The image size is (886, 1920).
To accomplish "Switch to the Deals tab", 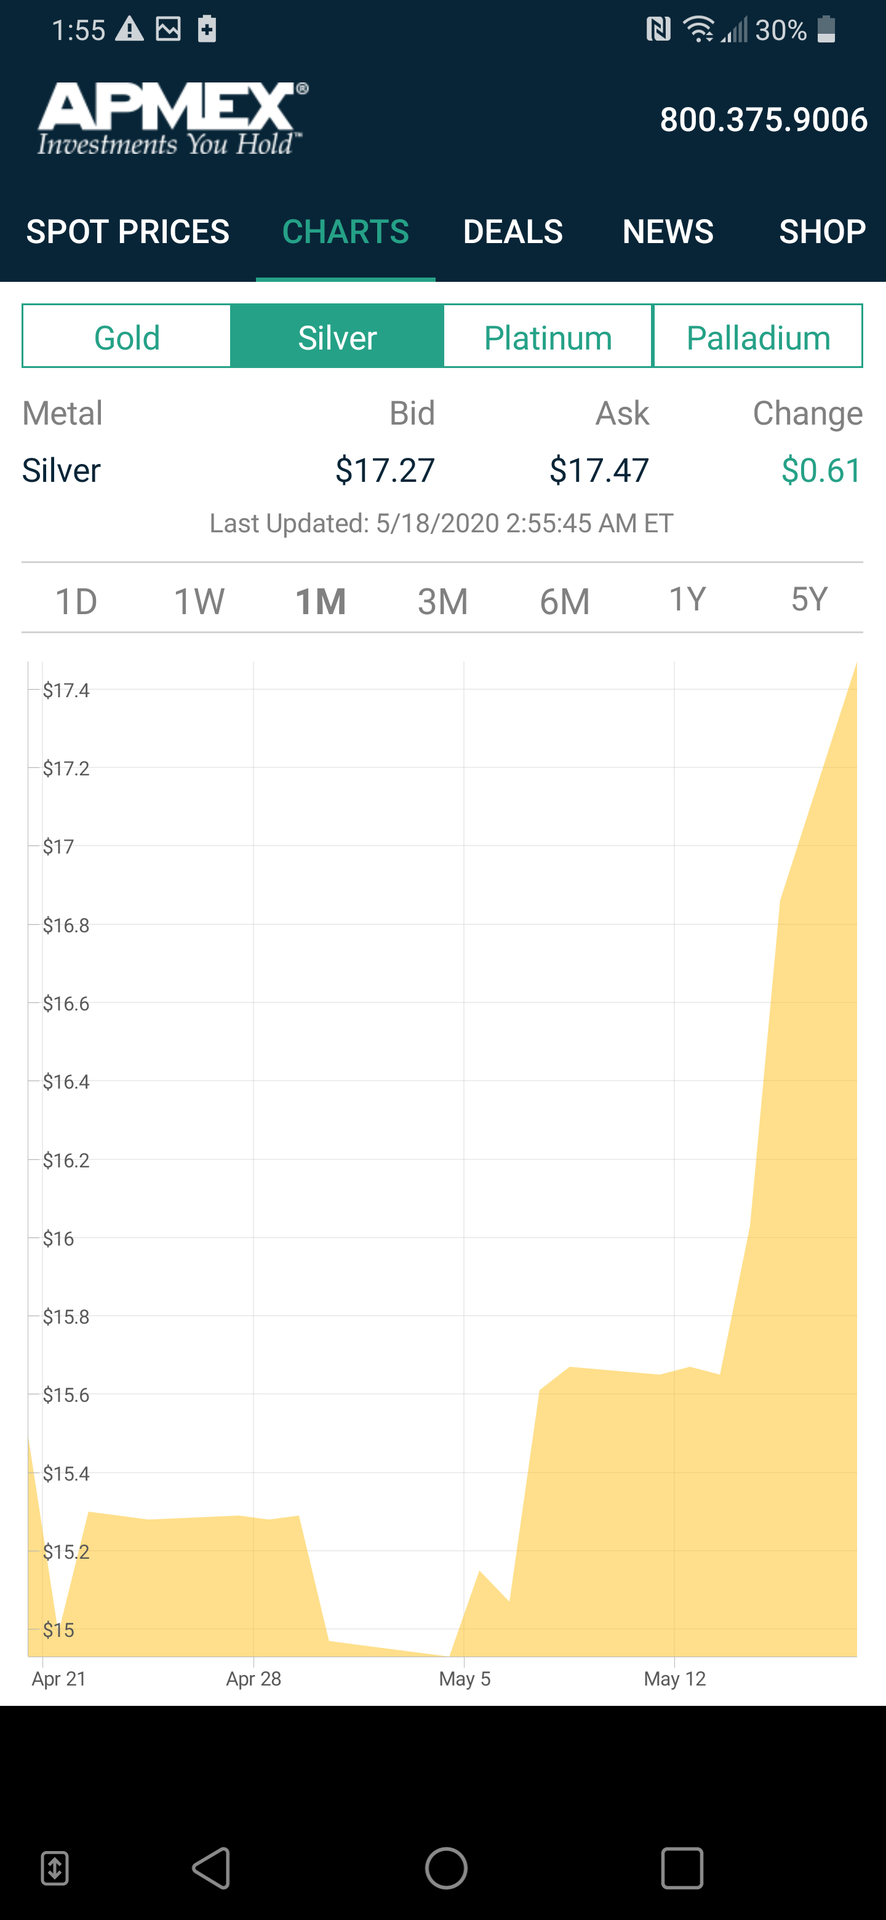I will [x=513, y=232].
